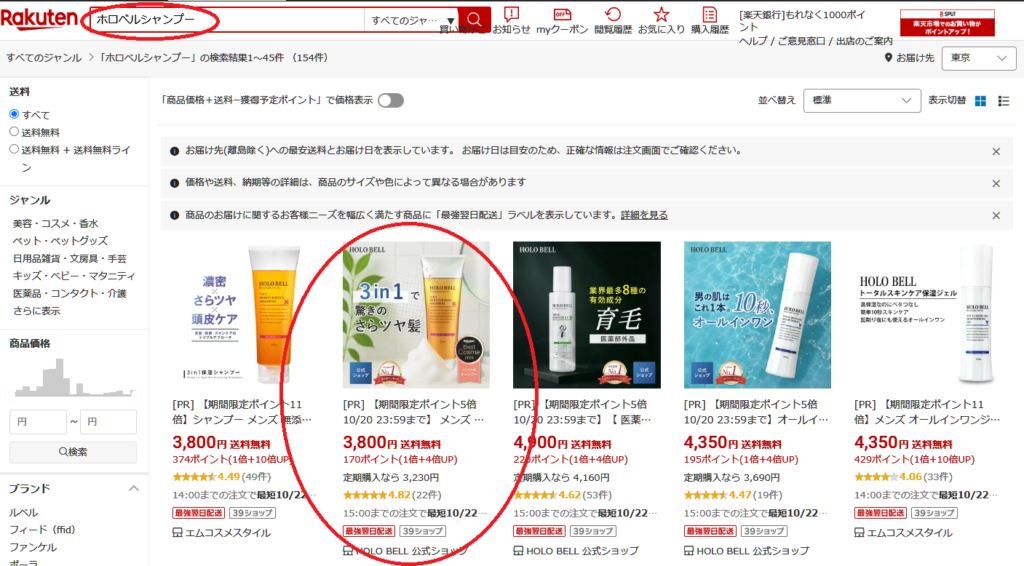Select ペット・ペットグッズ genre
The image size is (1024, 566).
click(x=59, y=241)
